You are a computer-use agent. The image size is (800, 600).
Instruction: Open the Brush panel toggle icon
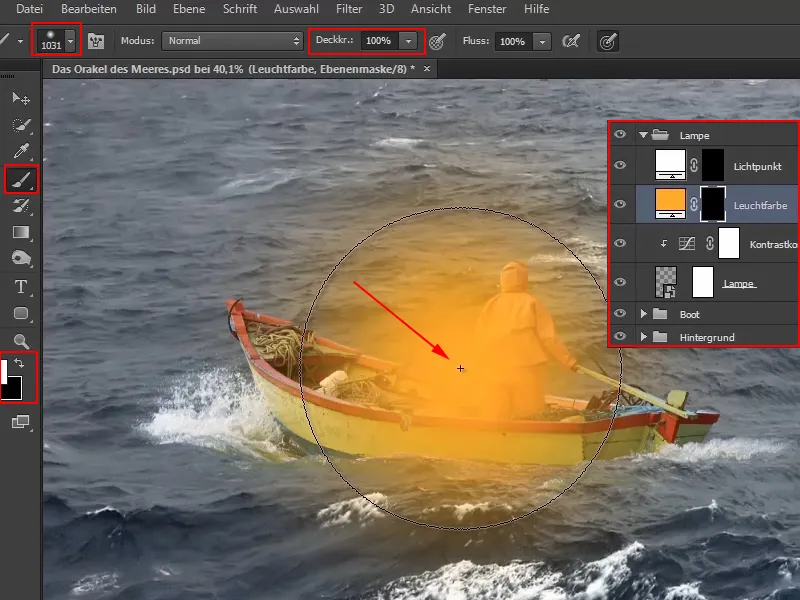(96, 41)
